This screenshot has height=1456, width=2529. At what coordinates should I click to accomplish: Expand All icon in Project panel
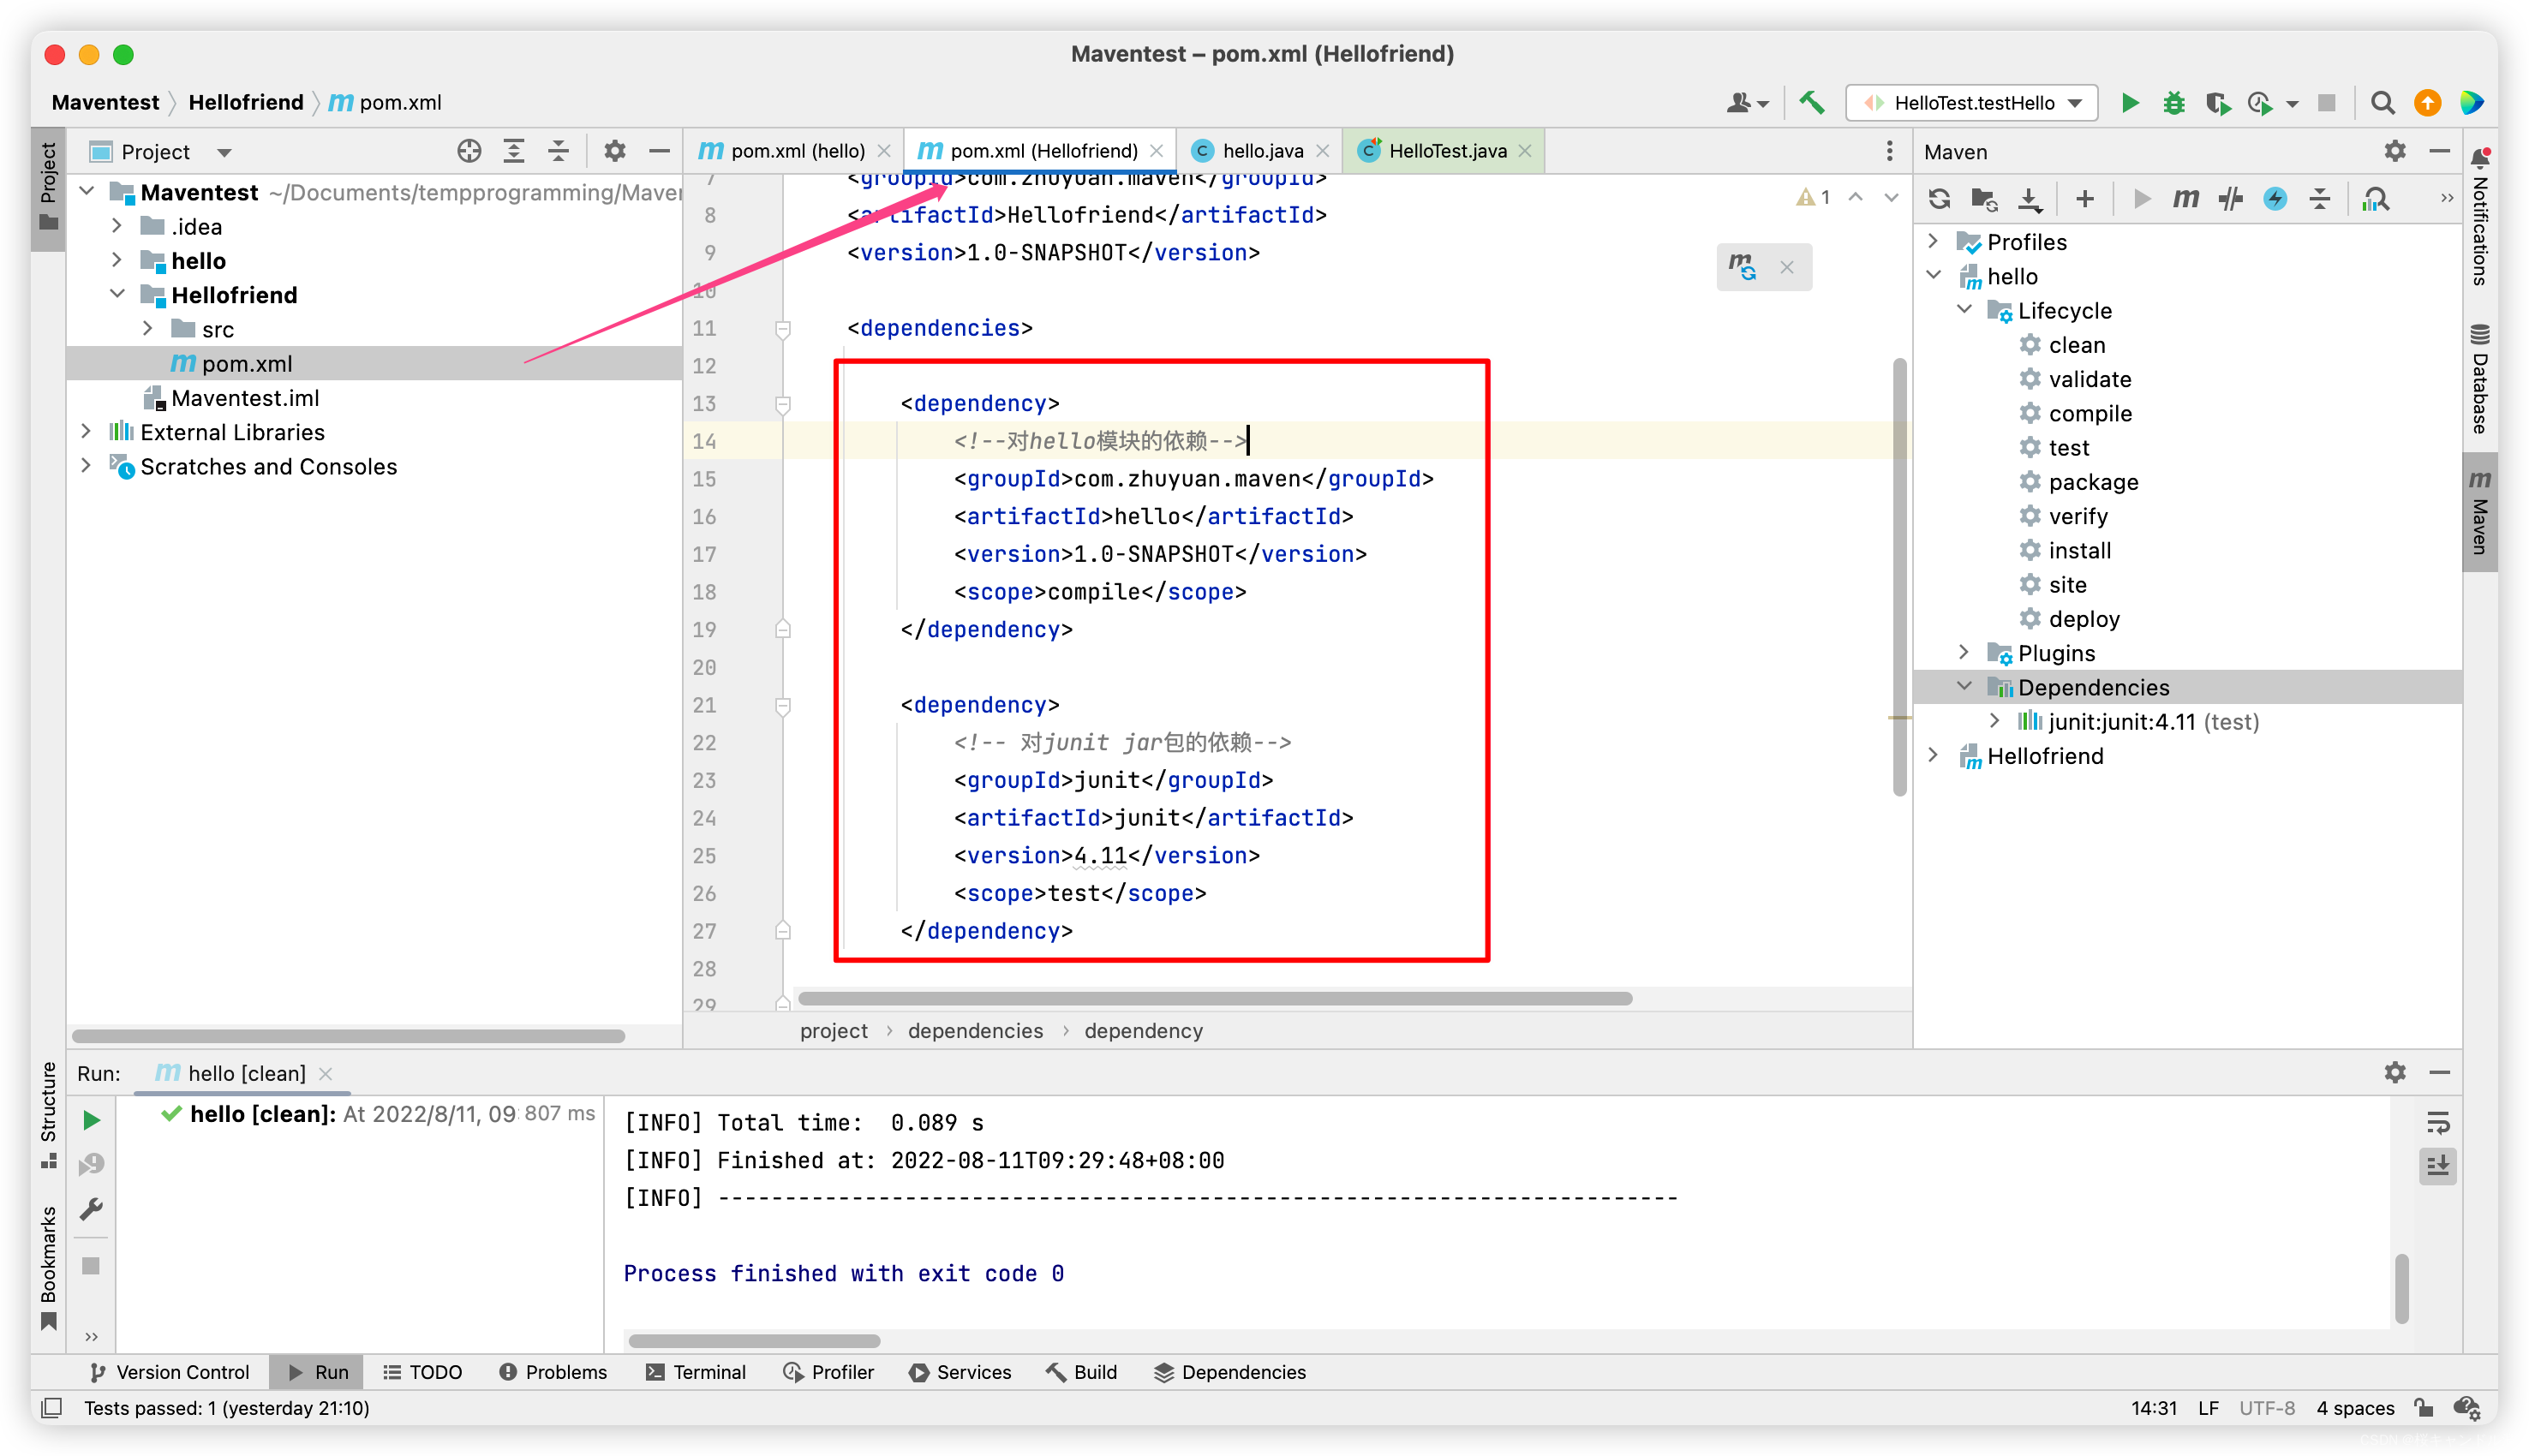coord(514,151)
